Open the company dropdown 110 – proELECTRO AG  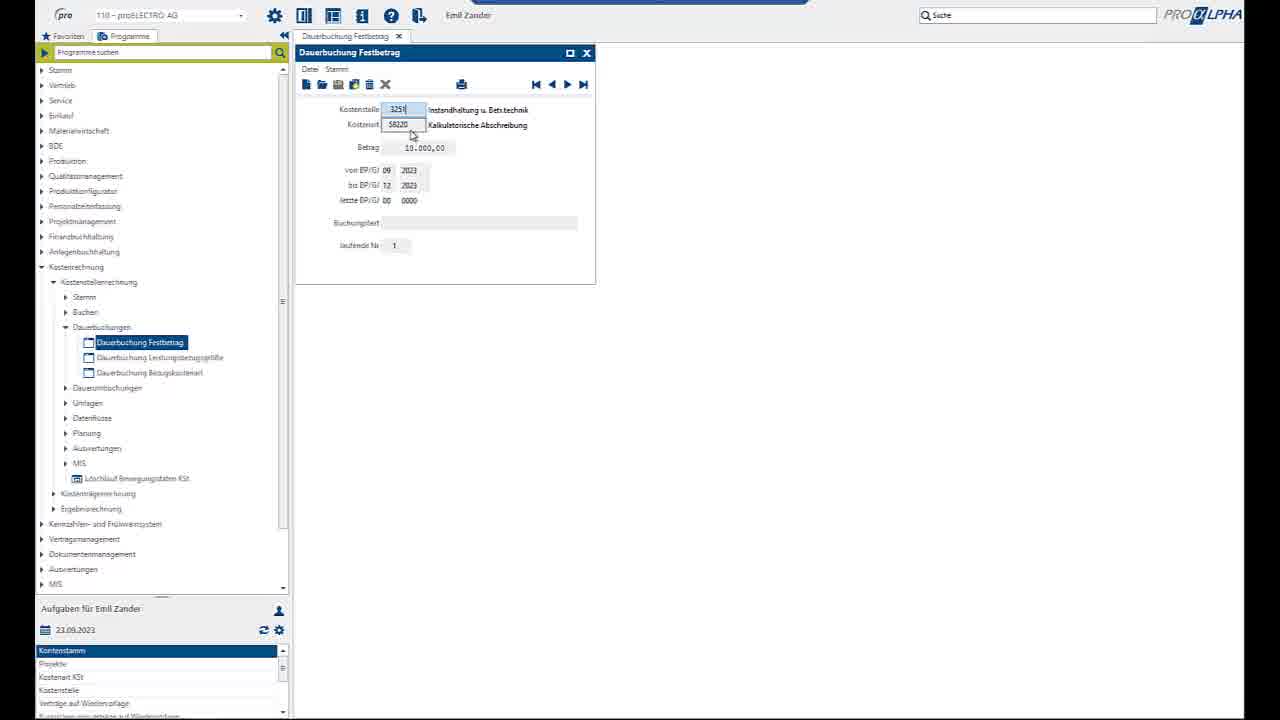[x=170, y=16]
